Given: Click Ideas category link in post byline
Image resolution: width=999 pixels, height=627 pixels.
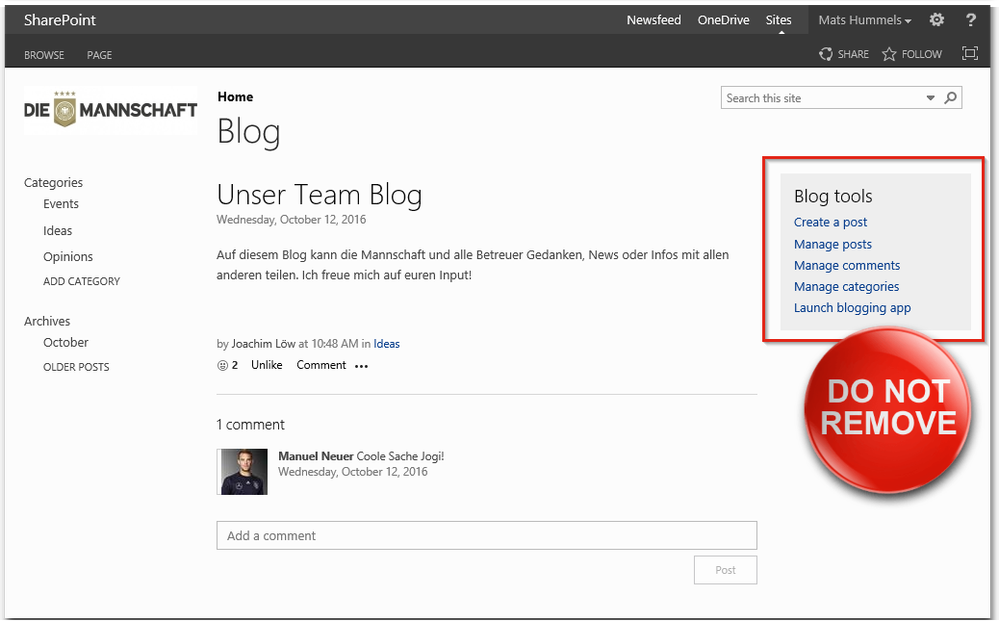Looking at the screenshot, I should [386, 344].
